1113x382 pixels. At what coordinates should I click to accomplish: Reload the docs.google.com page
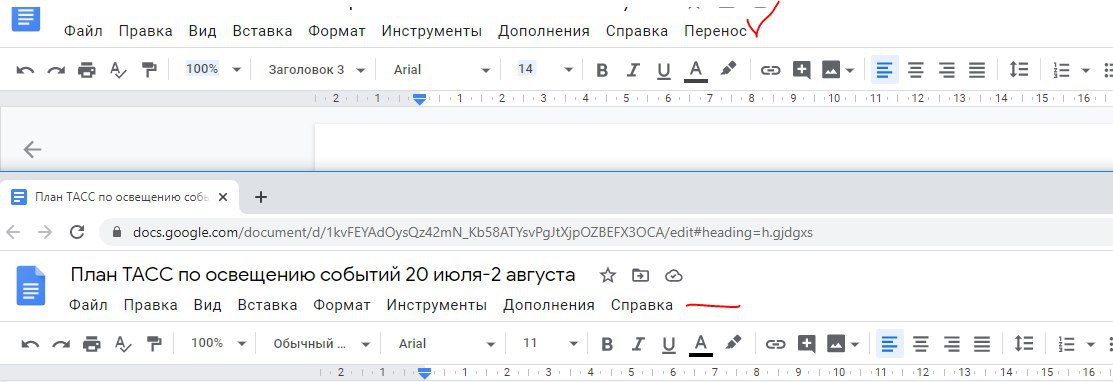tap(77, 232)
